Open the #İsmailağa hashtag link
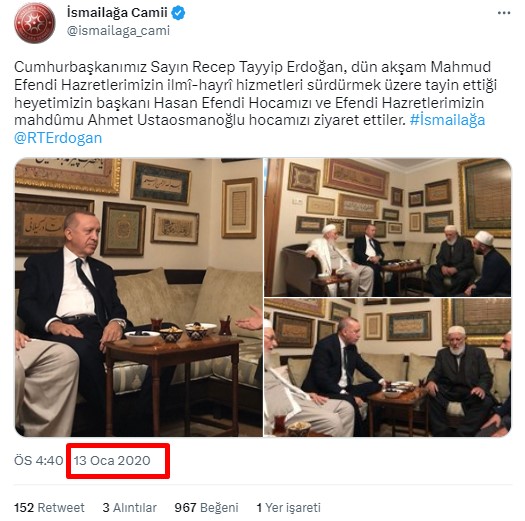This screenshot has width=525, height=521. tap(447, 120)
